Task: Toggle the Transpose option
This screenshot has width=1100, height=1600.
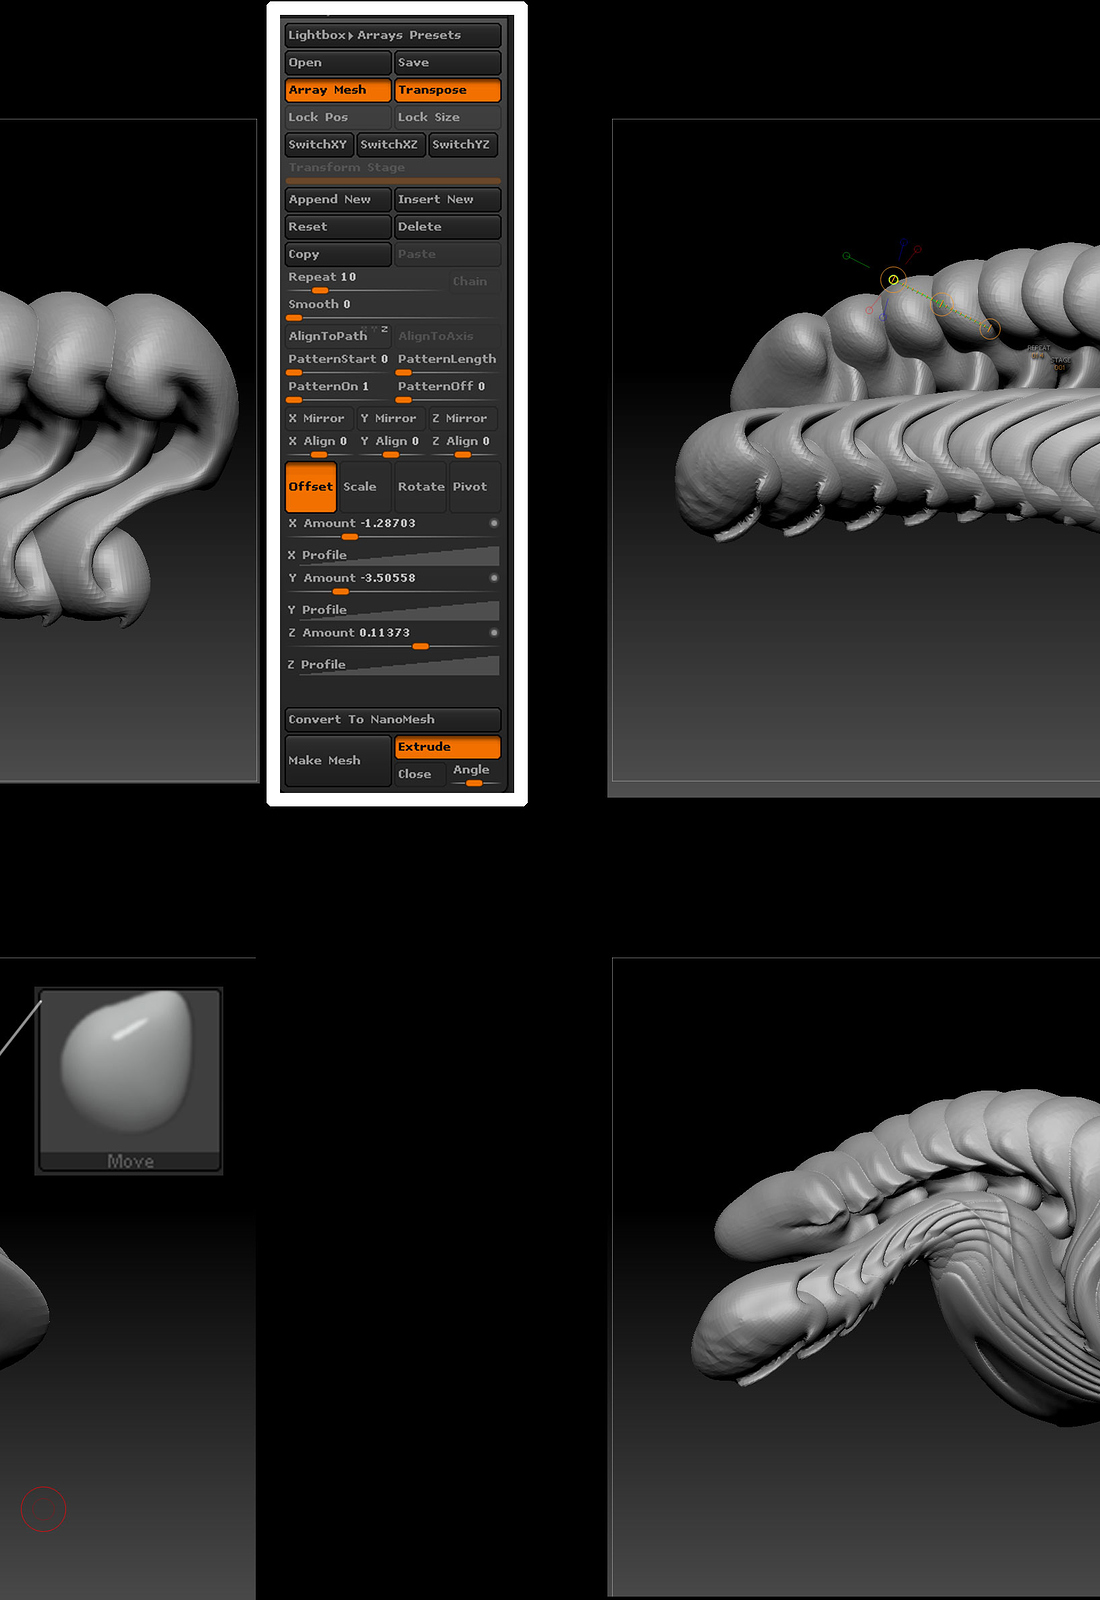Action: tap(448, 90)
